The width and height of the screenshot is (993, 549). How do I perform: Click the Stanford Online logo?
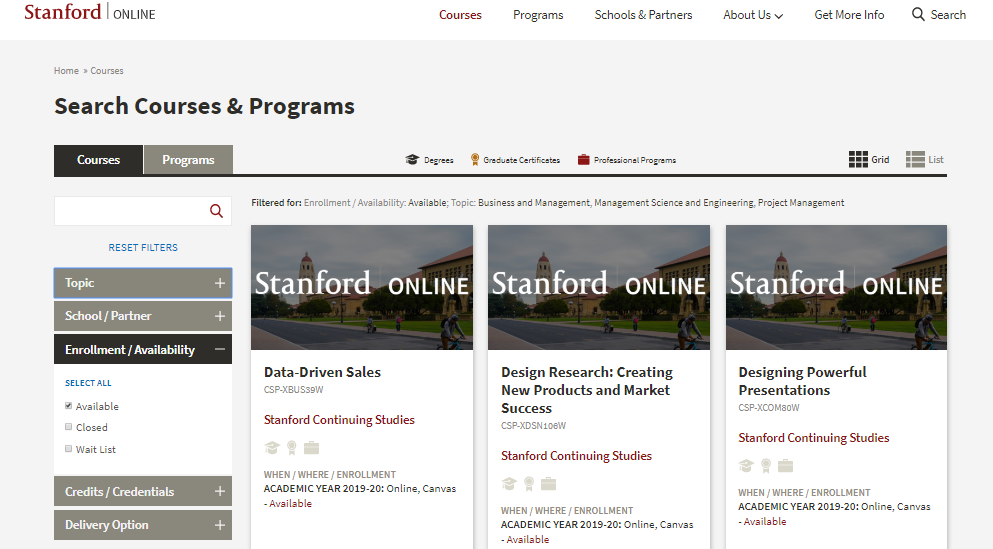coord(90,13)
